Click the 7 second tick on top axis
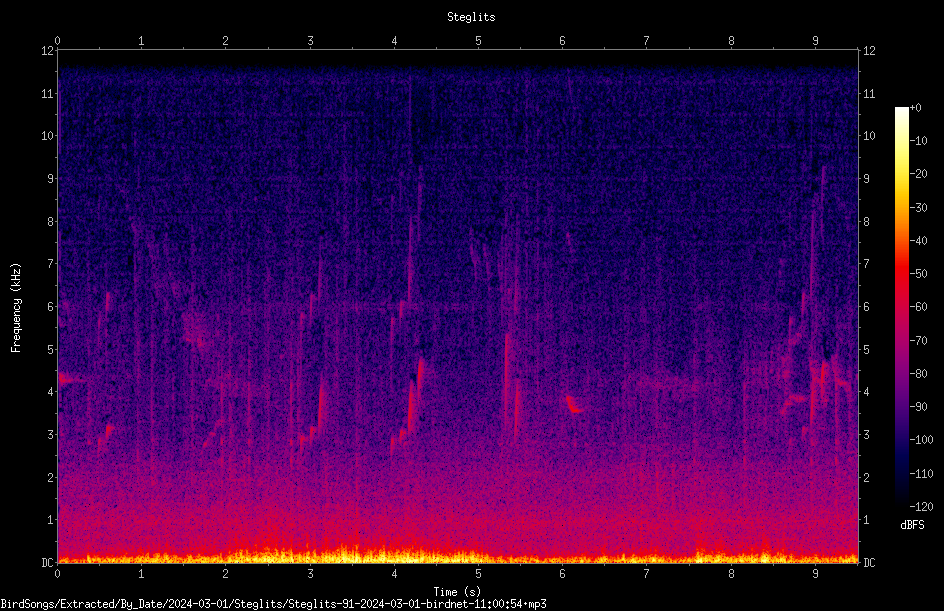The image size is (944, 611). coord(647,40)
